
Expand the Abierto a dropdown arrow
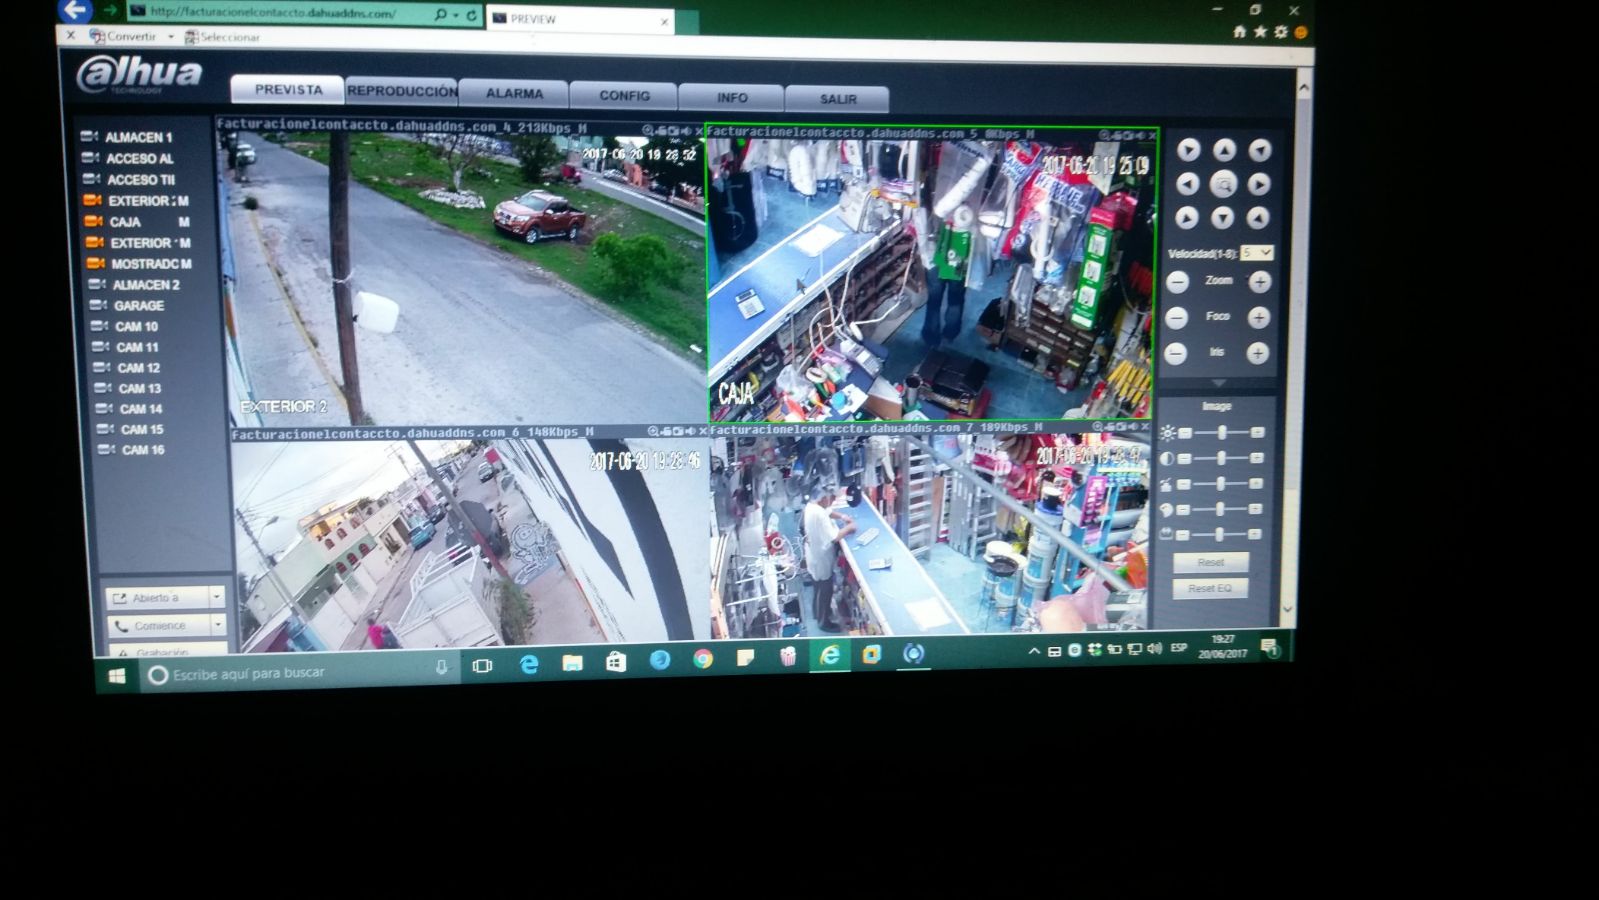click(217, 597)
